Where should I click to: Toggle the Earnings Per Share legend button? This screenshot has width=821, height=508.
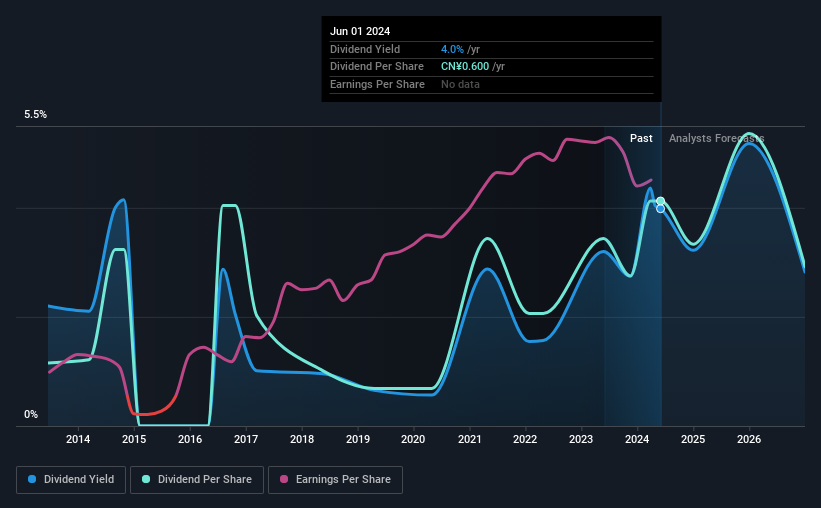335,480
